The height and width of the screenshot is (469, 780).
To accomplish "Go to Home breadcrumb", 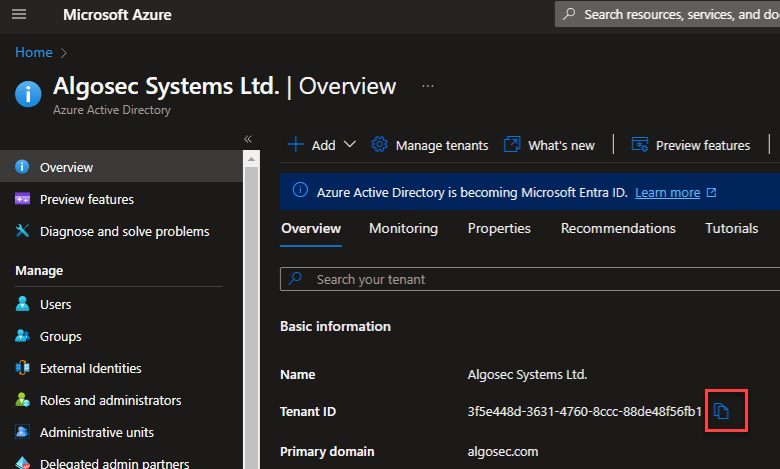I will (x=34, y=52).
